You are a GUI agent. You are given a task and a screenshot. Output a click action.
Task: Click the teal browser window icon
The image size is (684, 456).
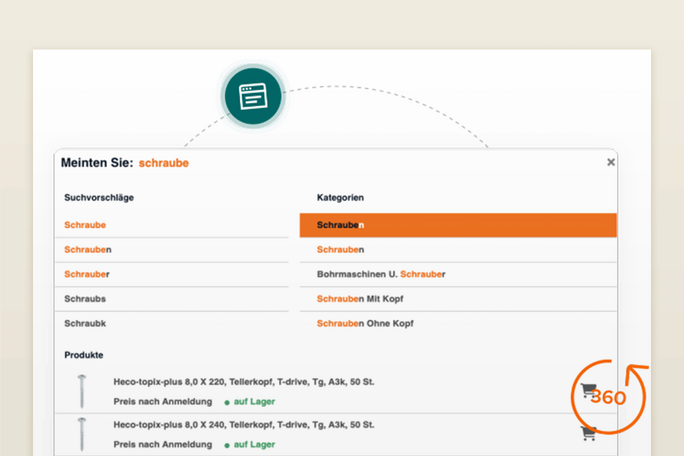pyautogui.click(x=253, y=96)
